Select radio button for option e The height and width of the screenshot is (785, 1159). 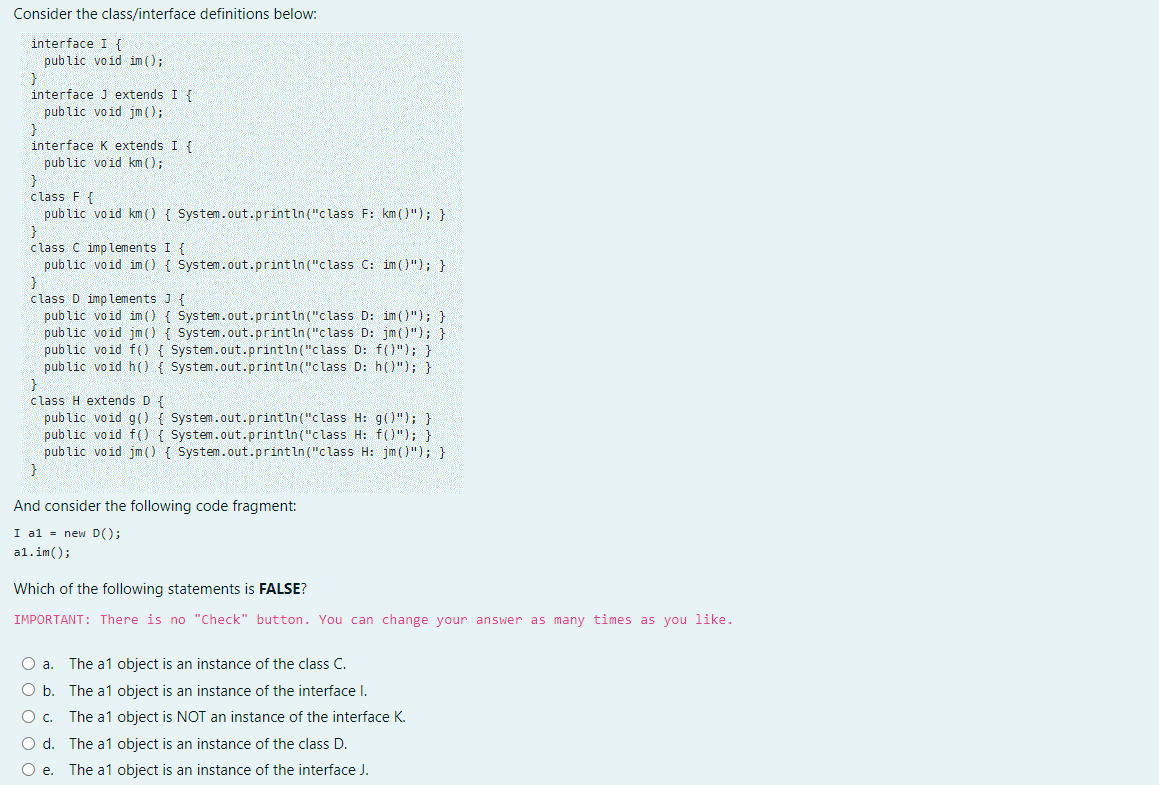click(29, 769)
